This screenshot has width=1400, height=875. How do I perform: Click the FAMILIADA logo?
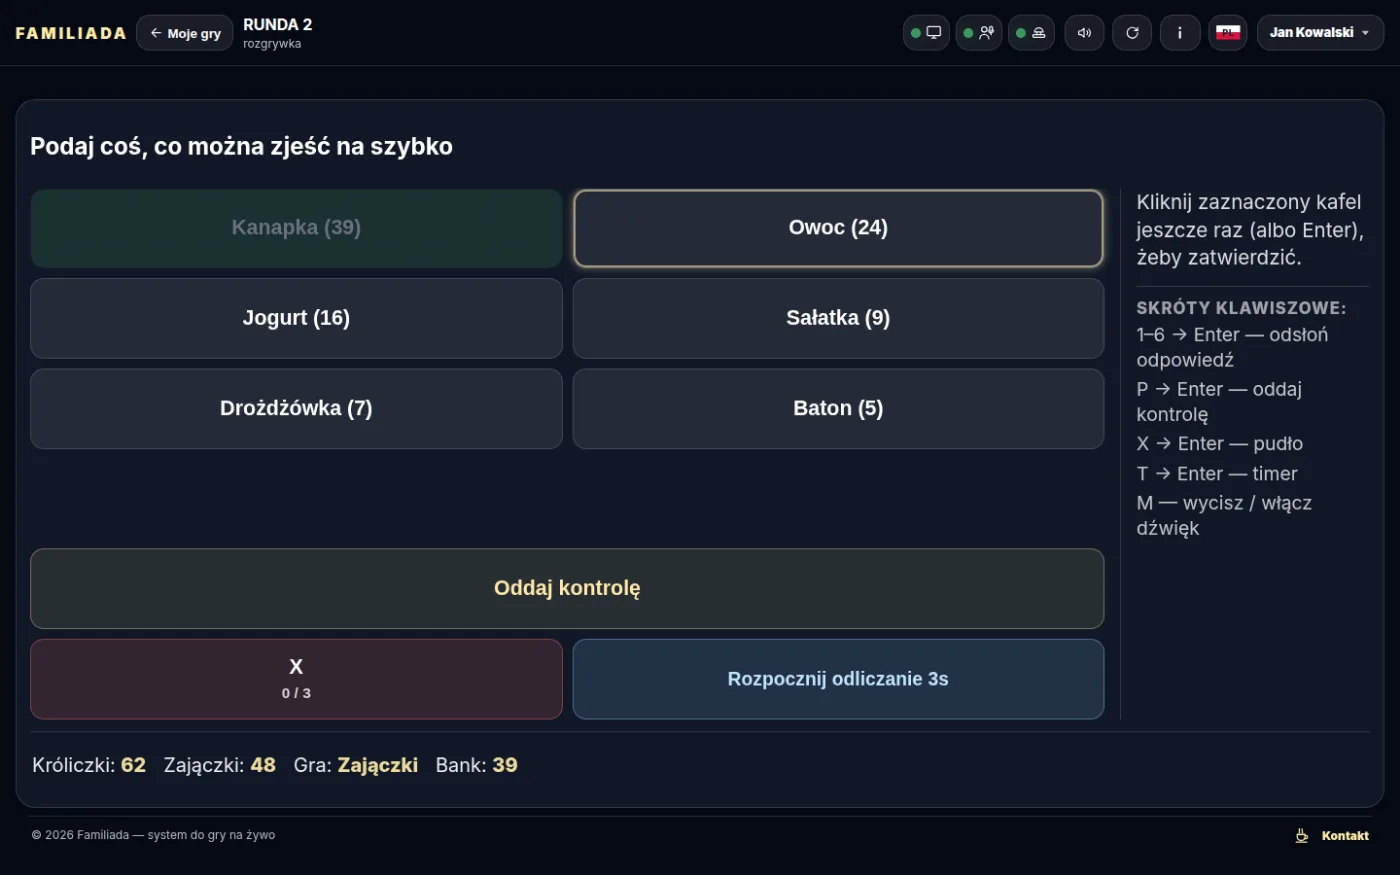[x=71, y=33]
